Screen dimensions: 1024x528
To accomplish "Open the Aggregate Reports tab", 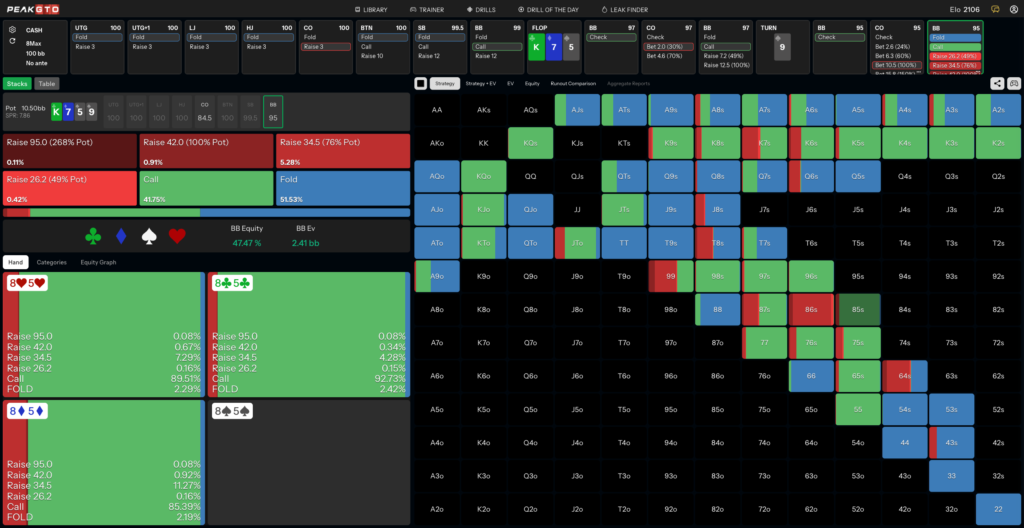I will 628,84.
